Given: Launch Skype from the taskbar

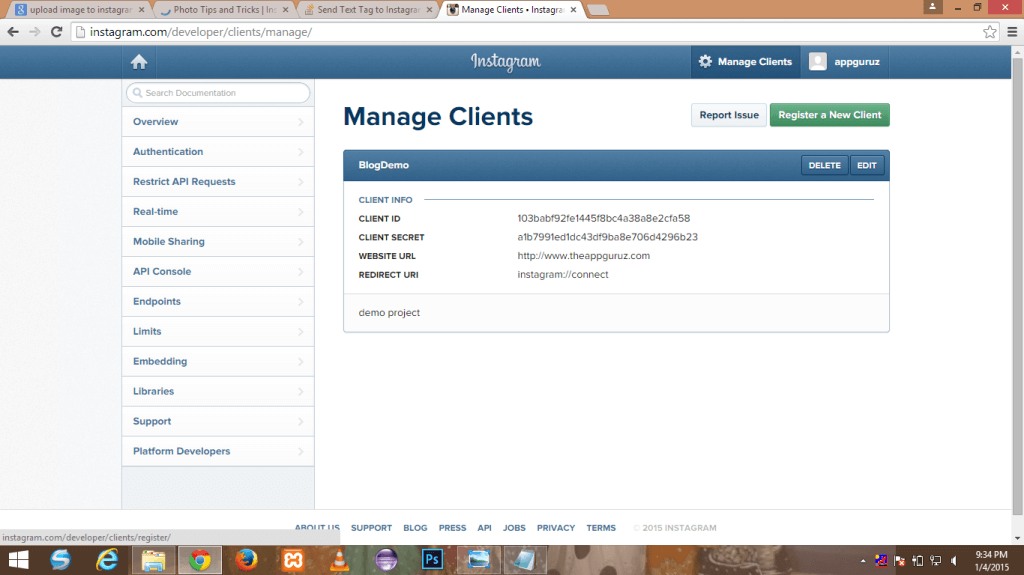Looking at the screenshot, I should pyautogui.click(x=61, y=560).
